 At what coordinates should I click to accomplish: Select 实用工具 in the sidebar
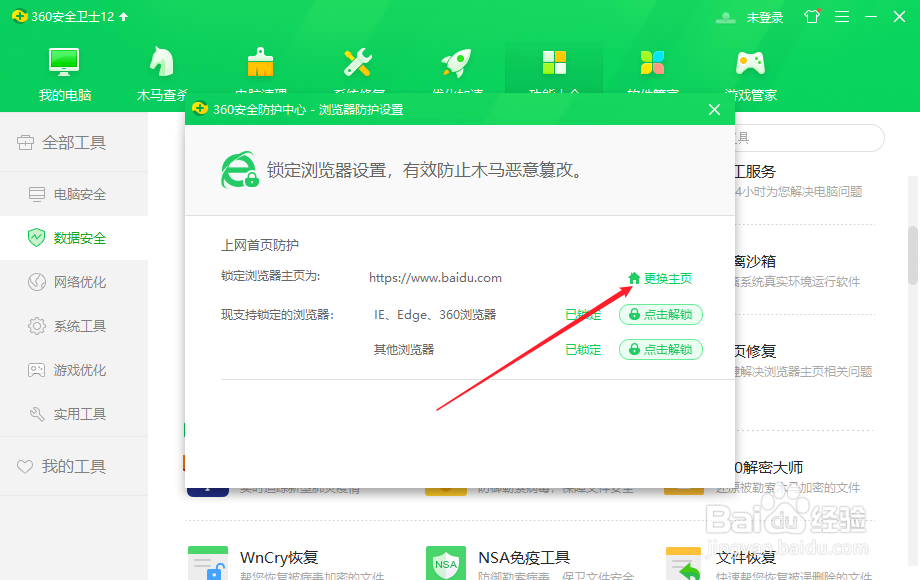tap(74, 414)
